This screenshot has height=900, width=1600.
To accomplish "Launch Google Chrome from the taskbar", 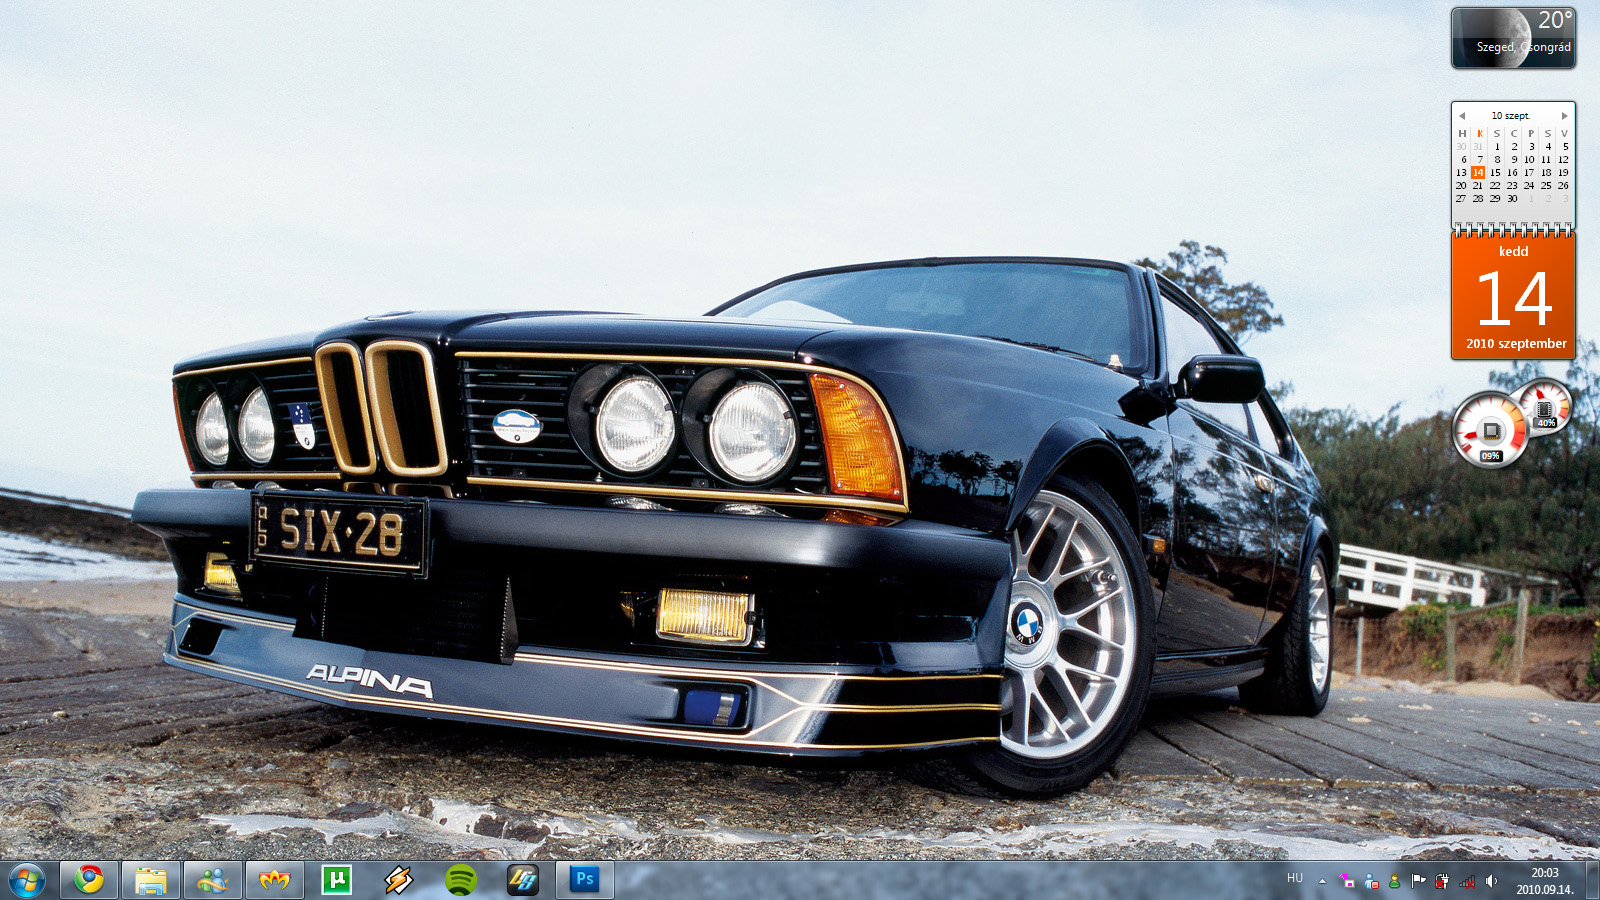I will [x=89, y=880].
